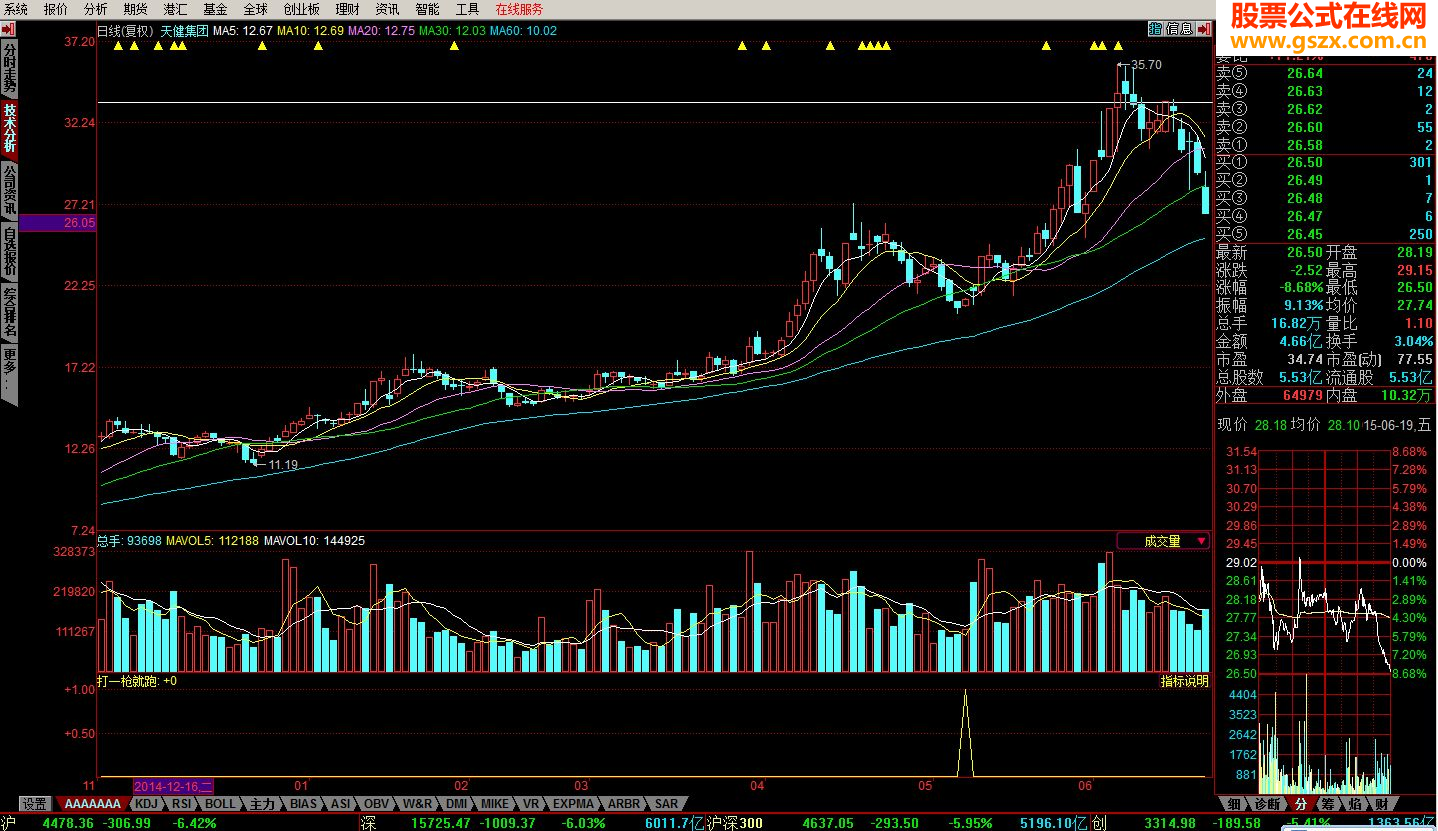Switch to the KDJ indicator tab
Viewport: 1438px width, 831px height.
click(x=146, y=804)
